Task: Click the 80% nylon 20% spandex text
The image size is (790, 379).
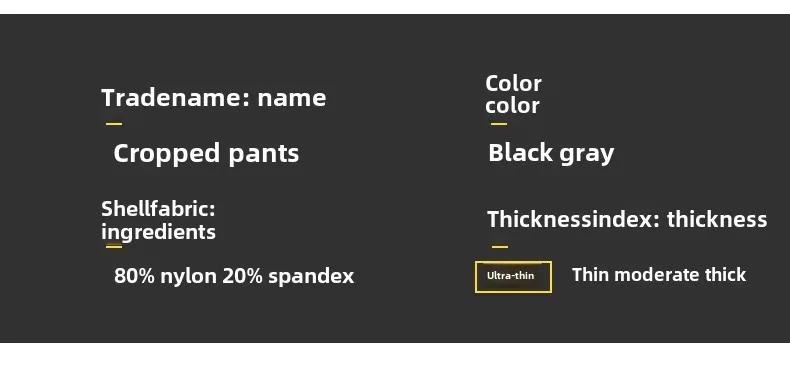Action: coord(234,276)
